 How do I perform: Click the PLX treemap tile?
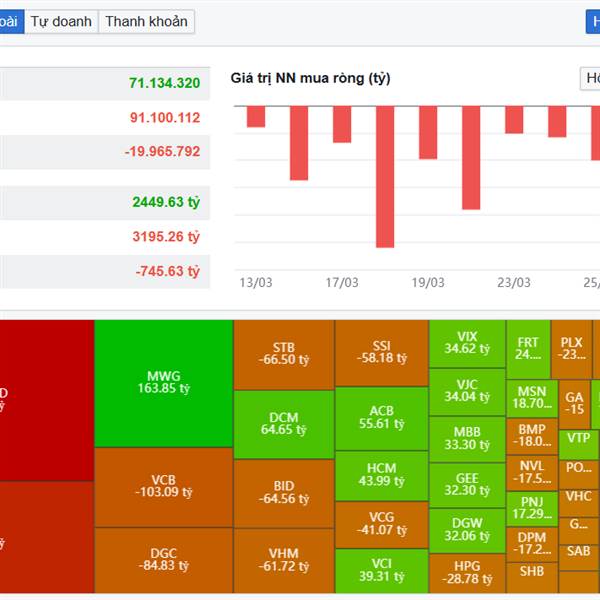coord(572,349)
